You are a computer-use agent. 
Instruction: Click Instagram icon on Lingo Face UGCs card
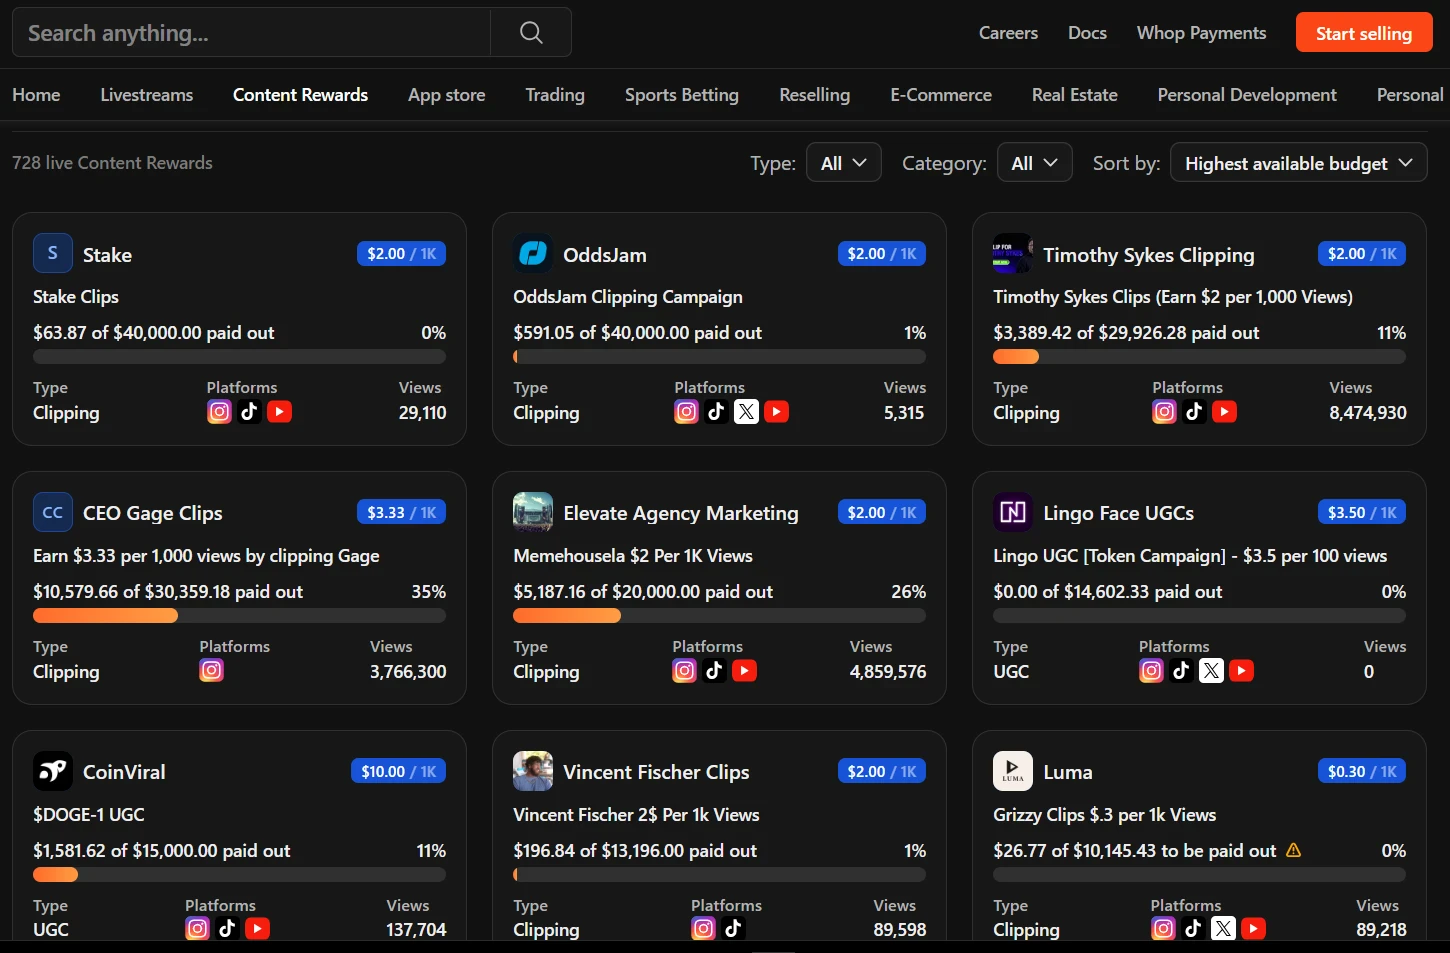1151,671
